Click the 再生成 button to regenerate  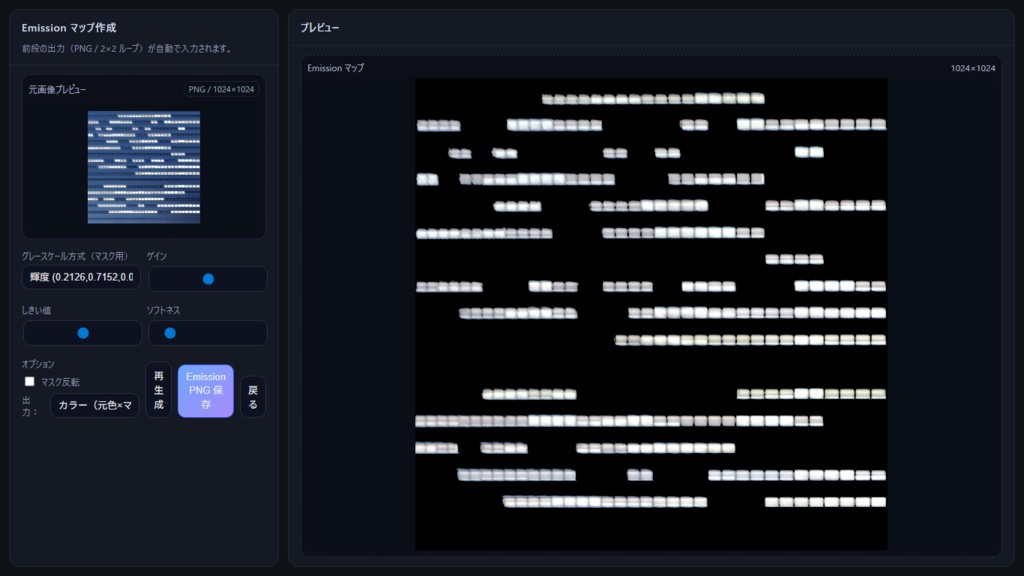tap(156, 390)
